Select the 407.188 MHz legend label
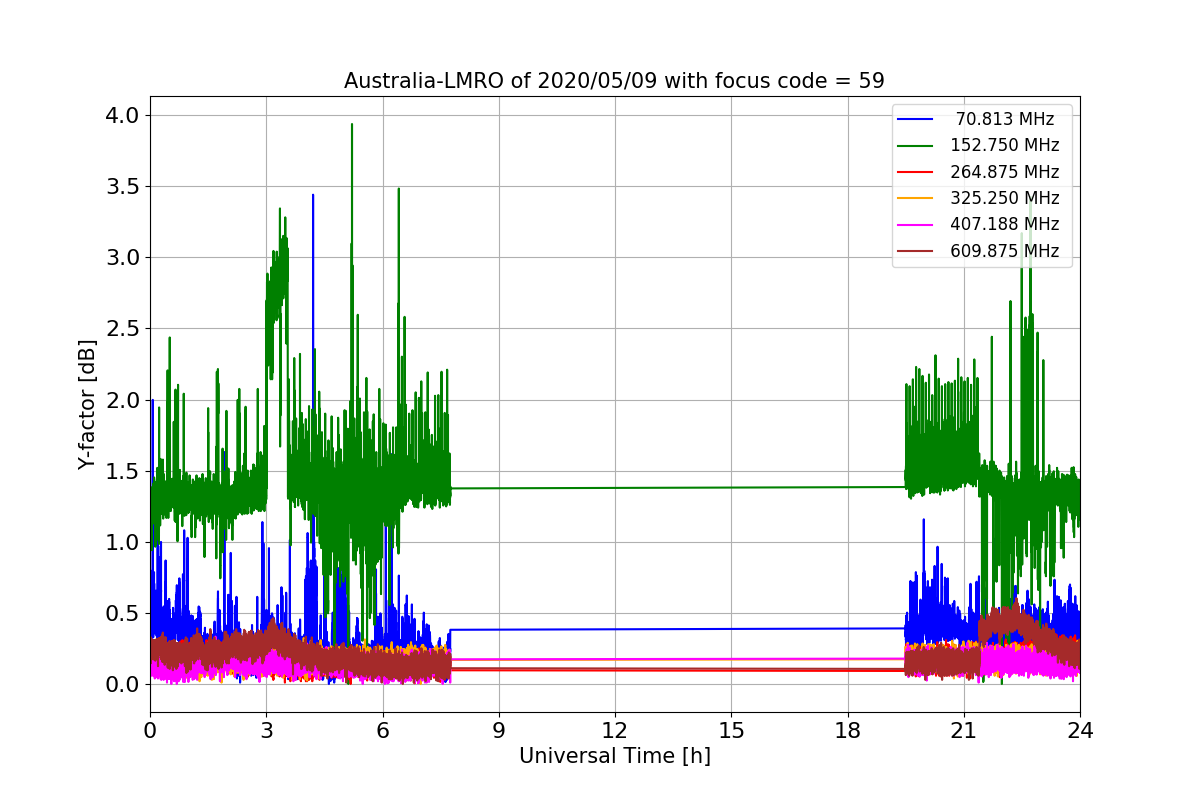The image size is (1200, 800). 1005,224
